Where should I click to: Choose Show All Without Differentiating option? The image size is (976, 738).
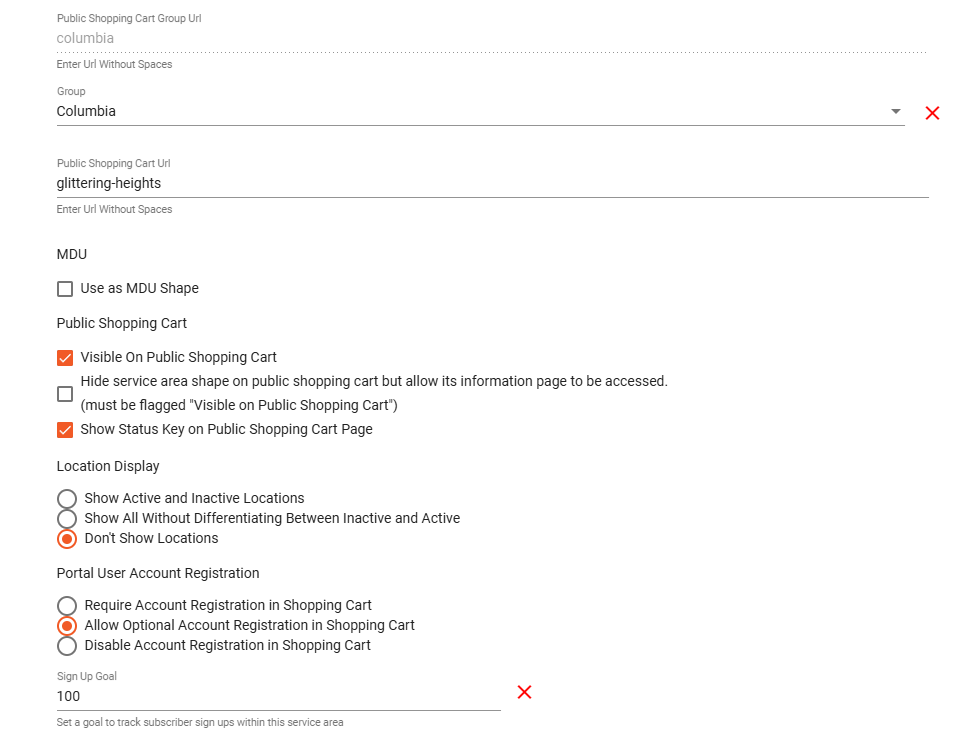(x=67, y=518)
